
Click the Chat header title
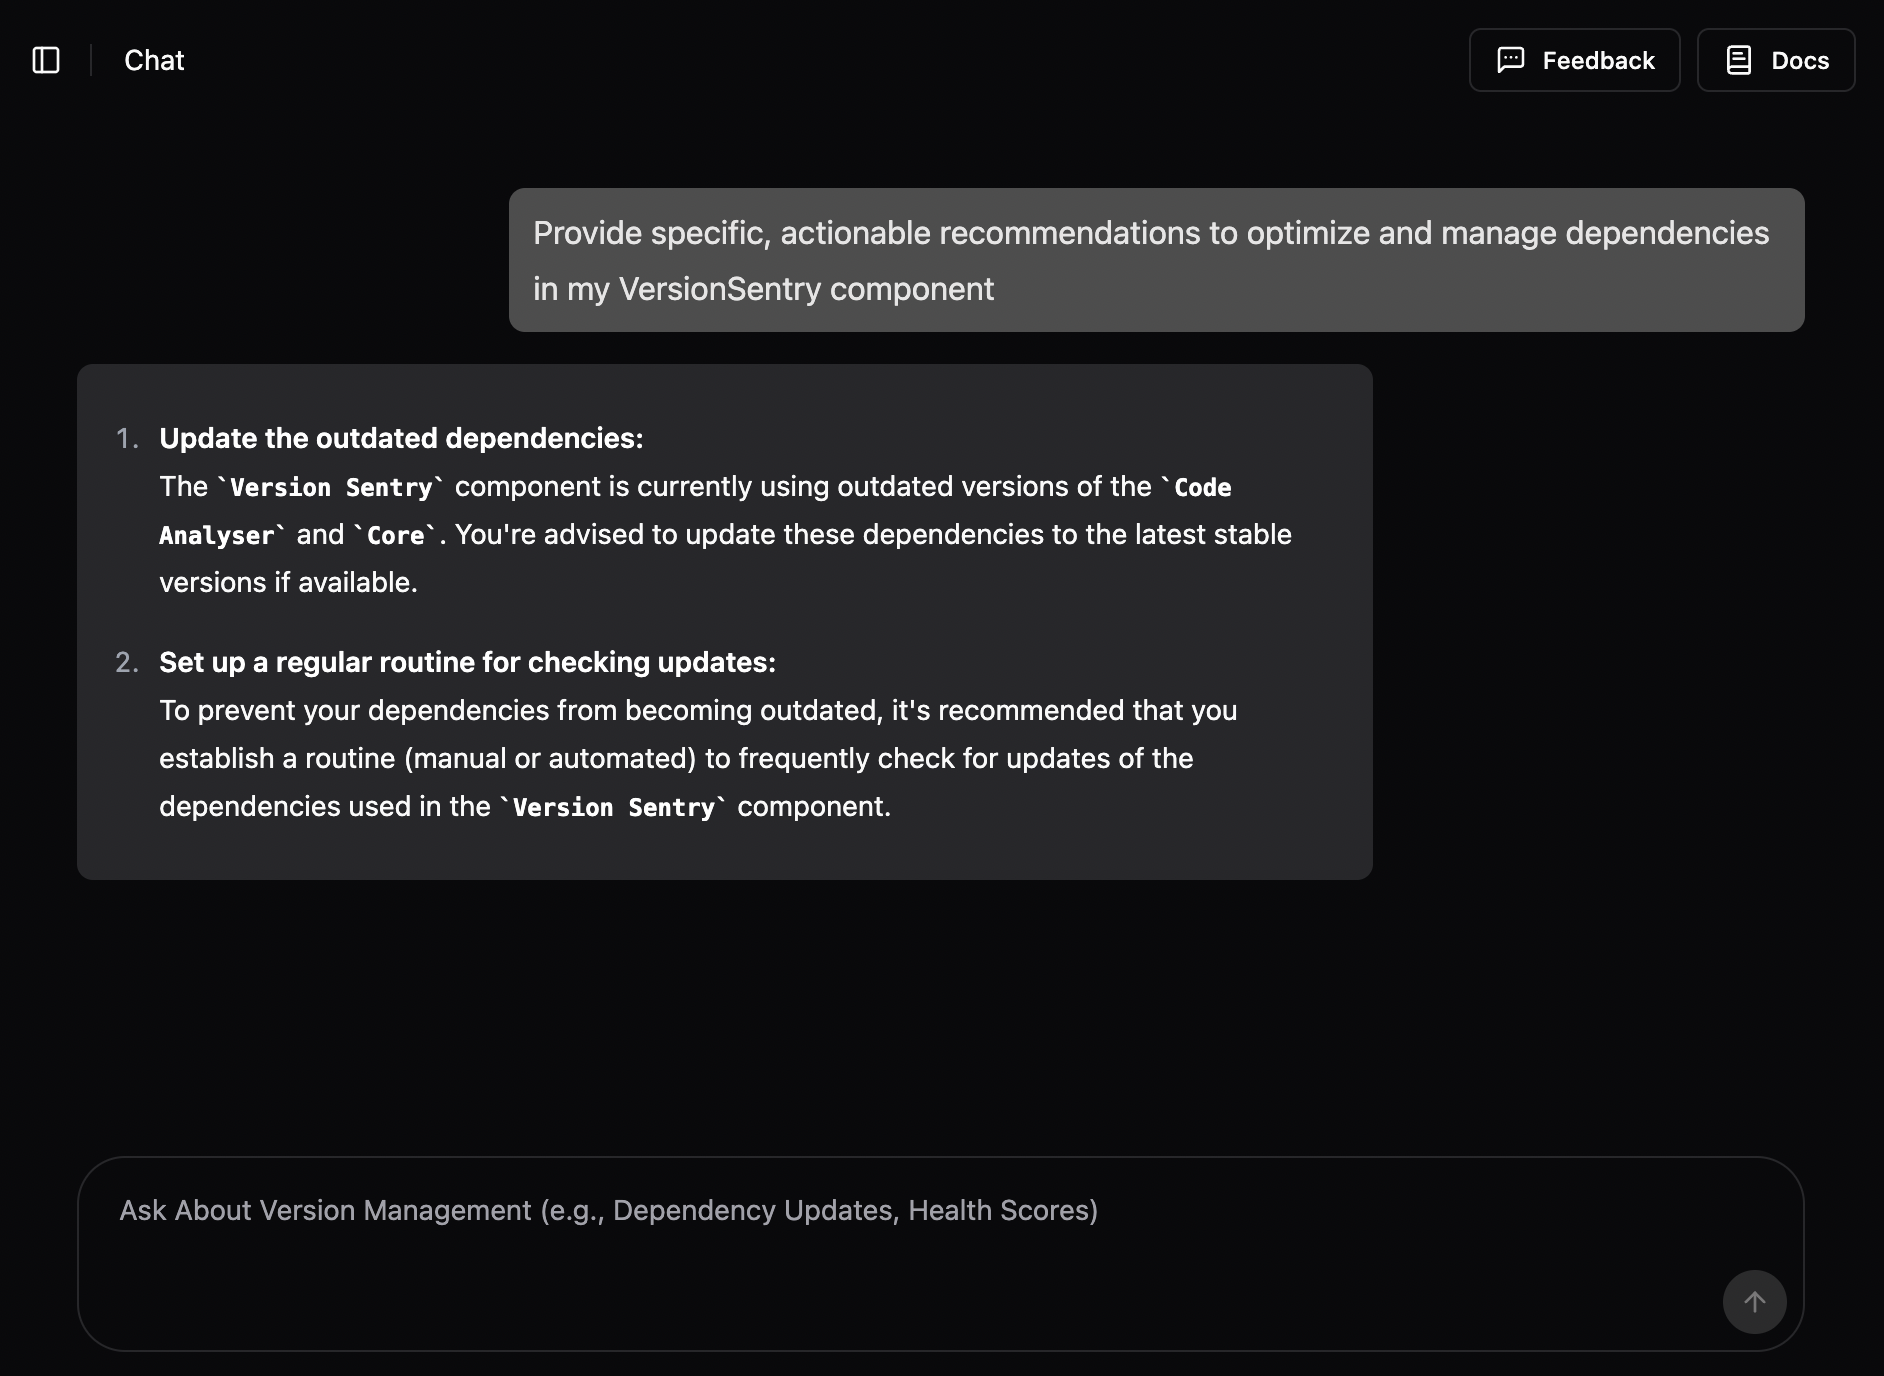click(154, 60)
